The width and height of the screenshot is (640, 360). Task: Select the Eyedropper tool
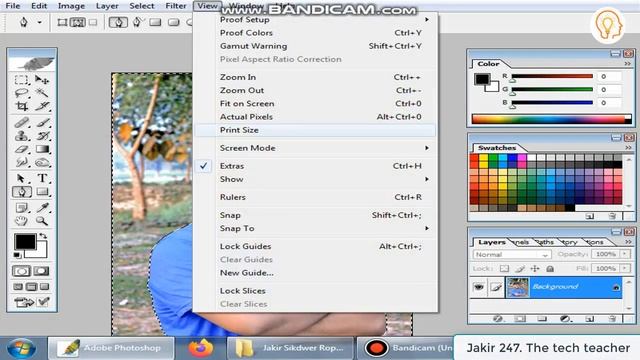coord(42,207)
